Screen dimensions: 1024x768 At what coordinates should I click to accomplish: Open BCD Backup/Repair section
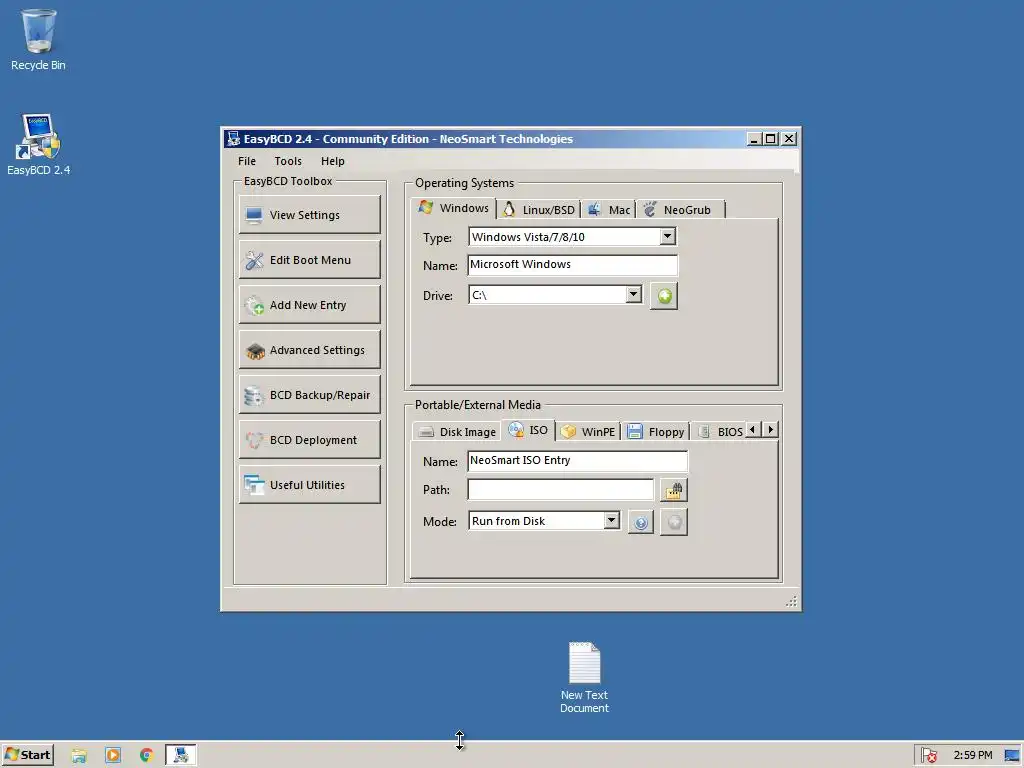pyautogui.click(x=310, y=395)
